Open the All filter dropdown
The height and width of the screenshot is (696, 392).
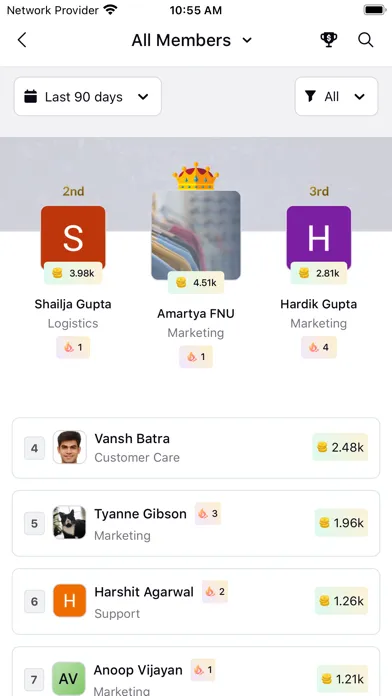point(337,96)
